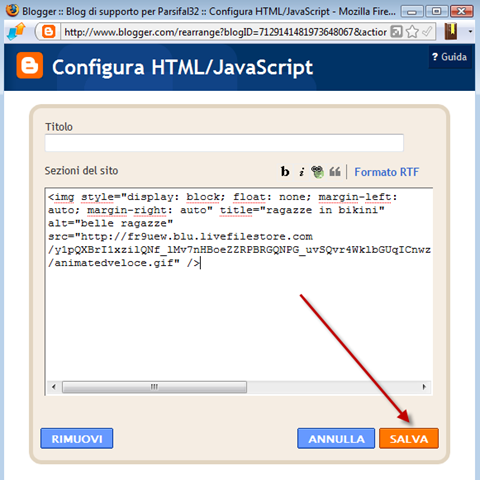The width and height of the screenshot is (480, 480).
Task: Click the ANNULLA button
Action: (336, 438)
